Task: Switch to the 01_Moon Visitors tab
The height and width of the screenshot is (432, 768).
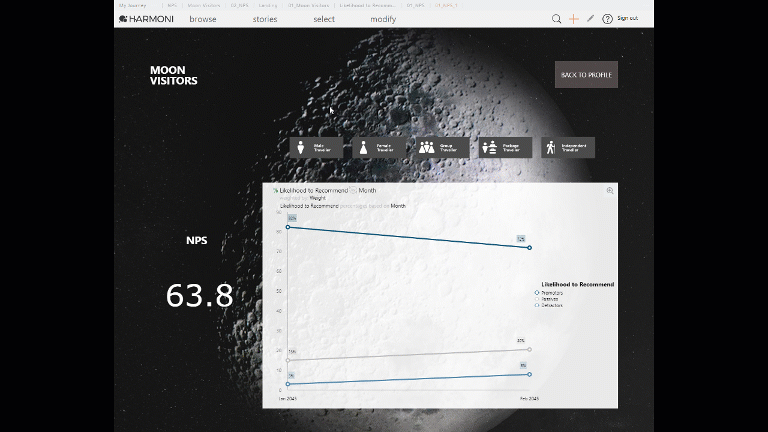Action: tap(308, 5)
